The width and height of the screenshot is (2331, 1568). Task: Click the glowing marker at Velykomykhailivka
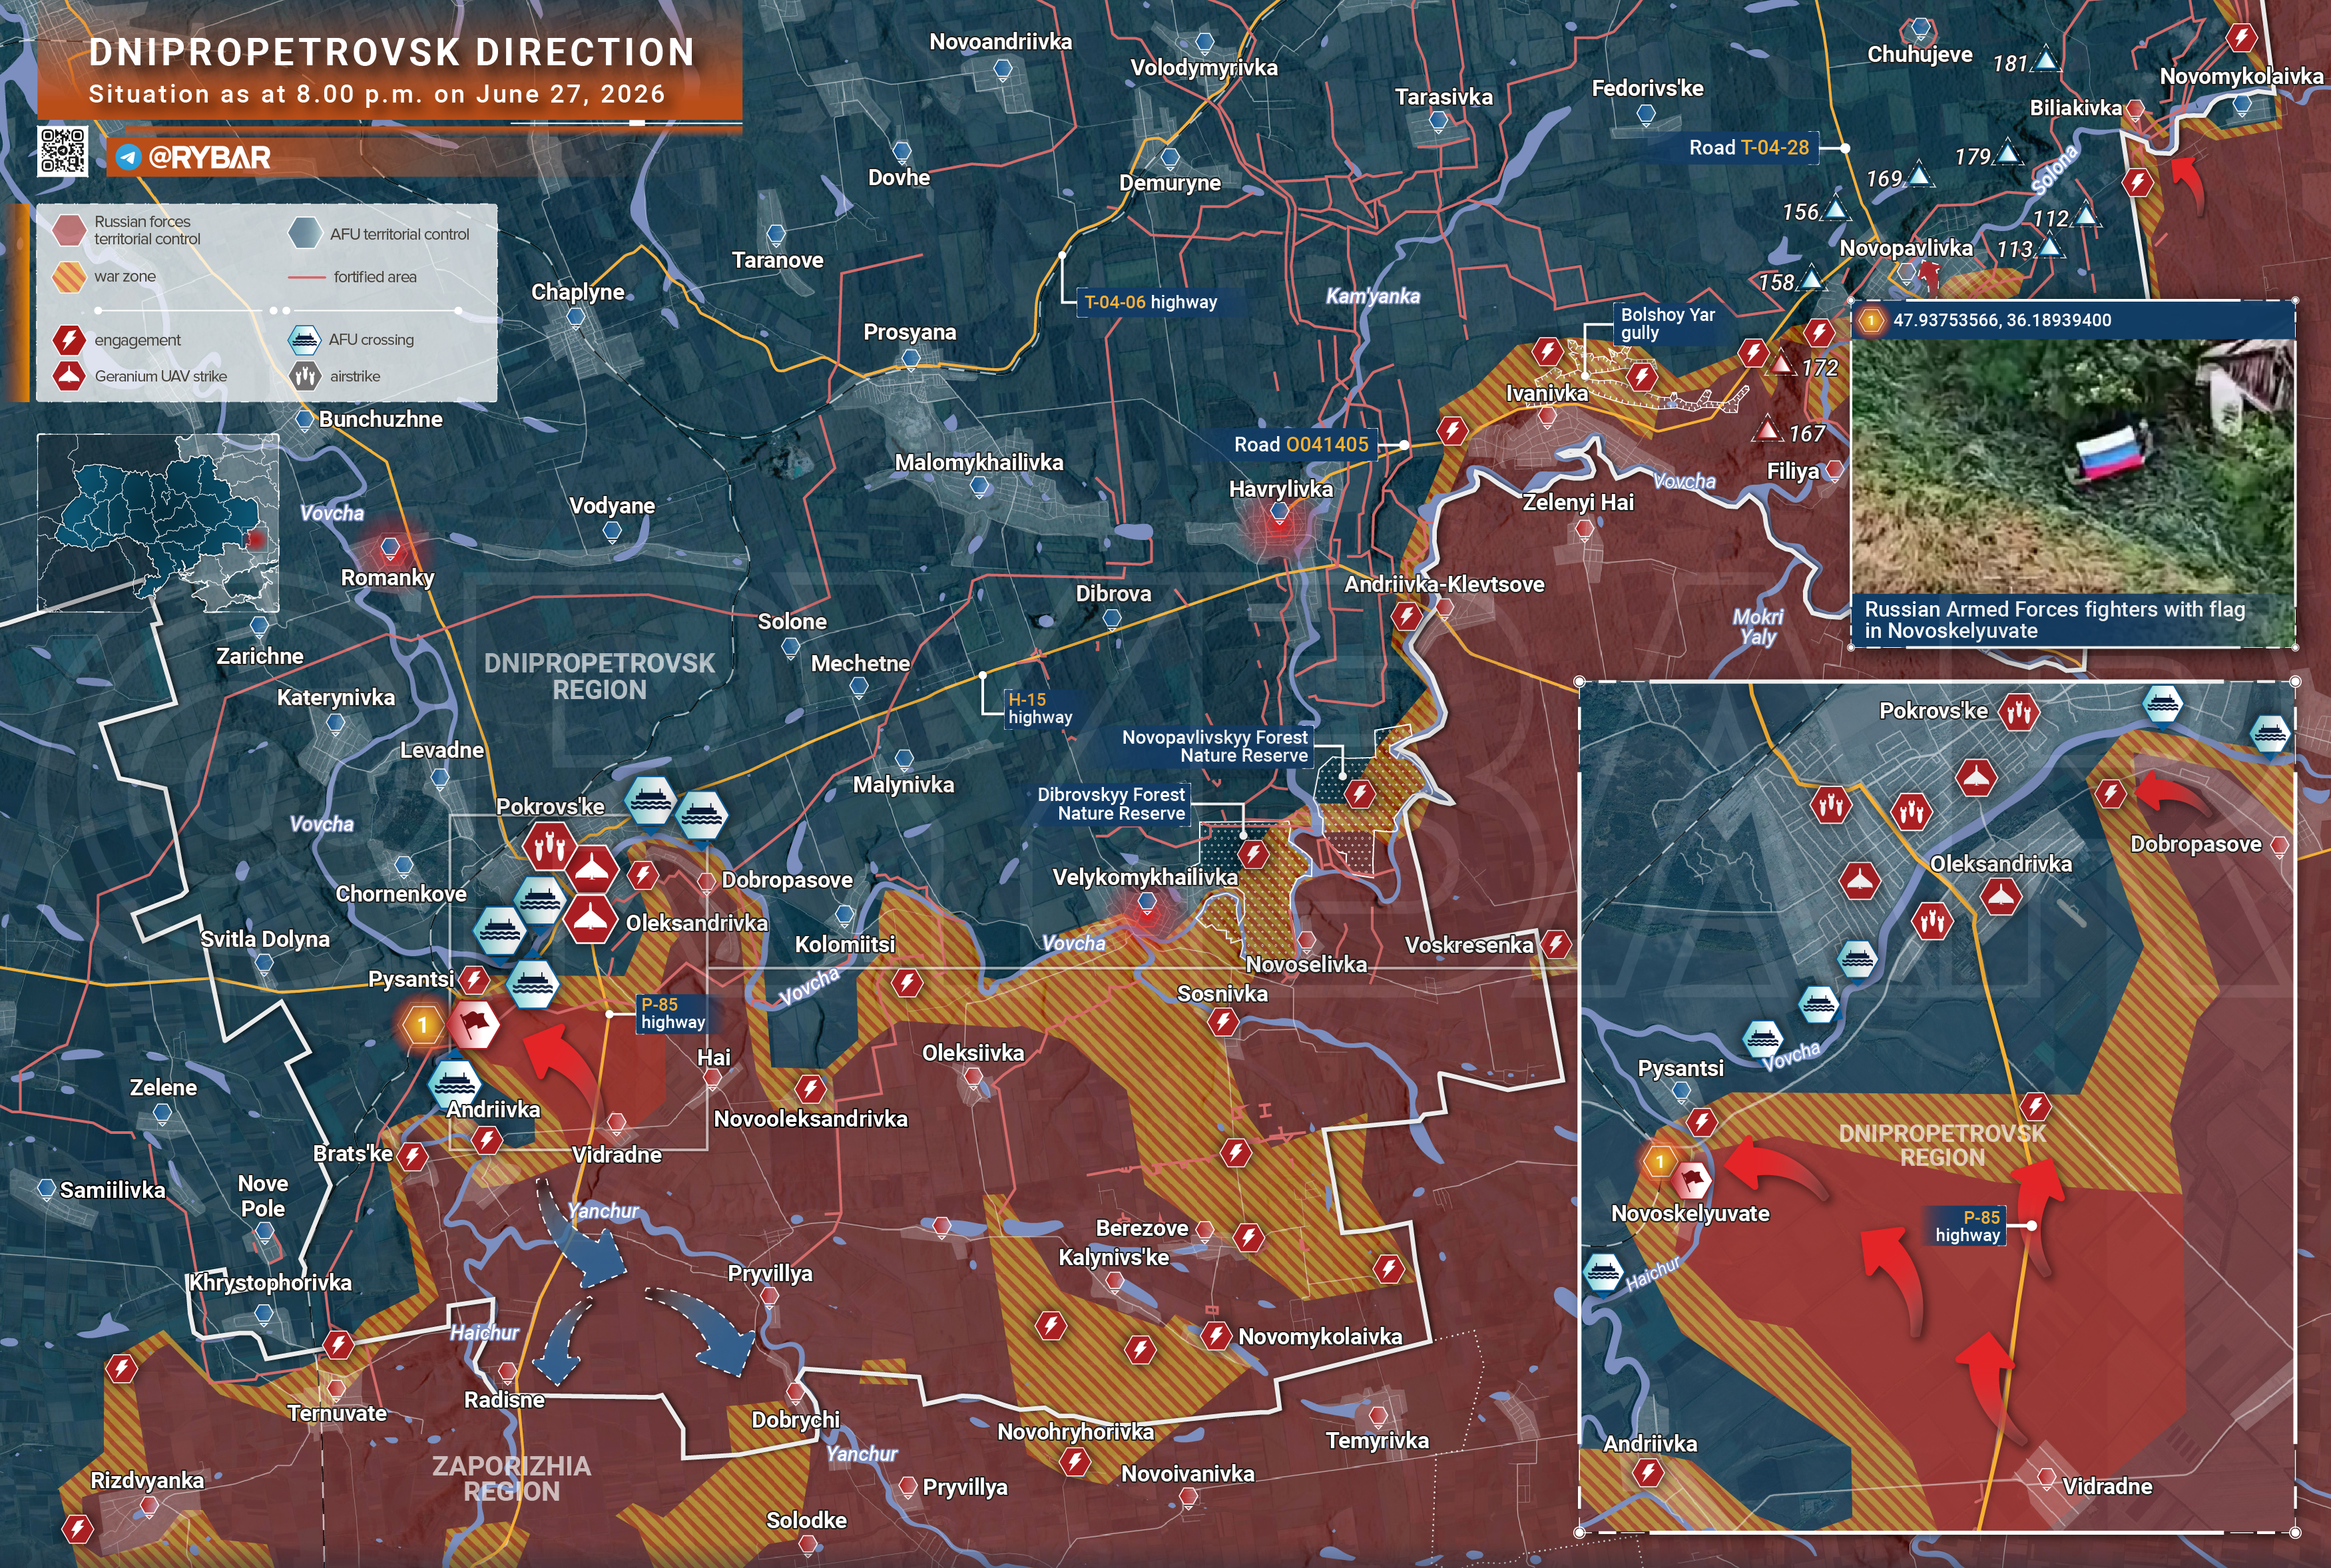(x=1146, y=908)
